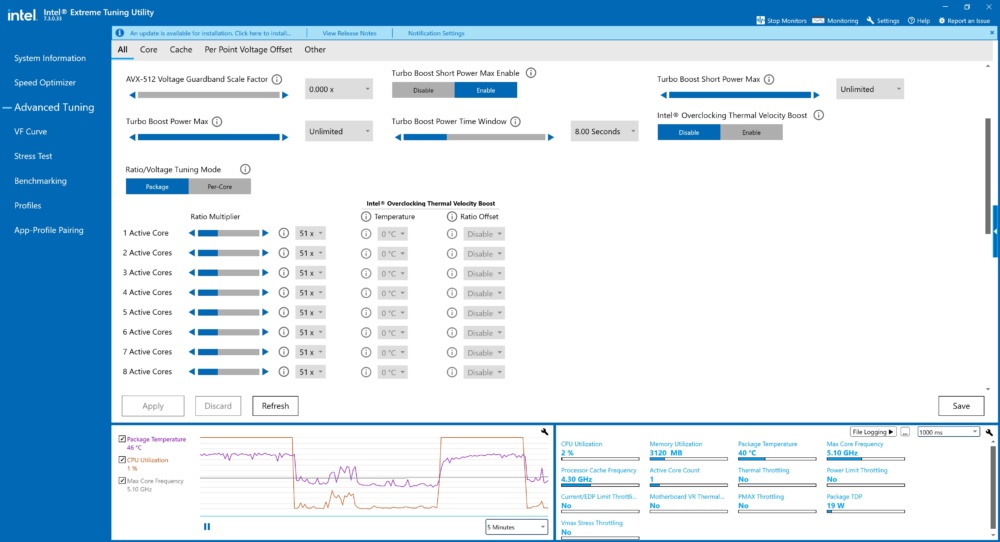The image size is (1000, 542).
Task: Open System Information in sidebar
Action: coord(50,58)
